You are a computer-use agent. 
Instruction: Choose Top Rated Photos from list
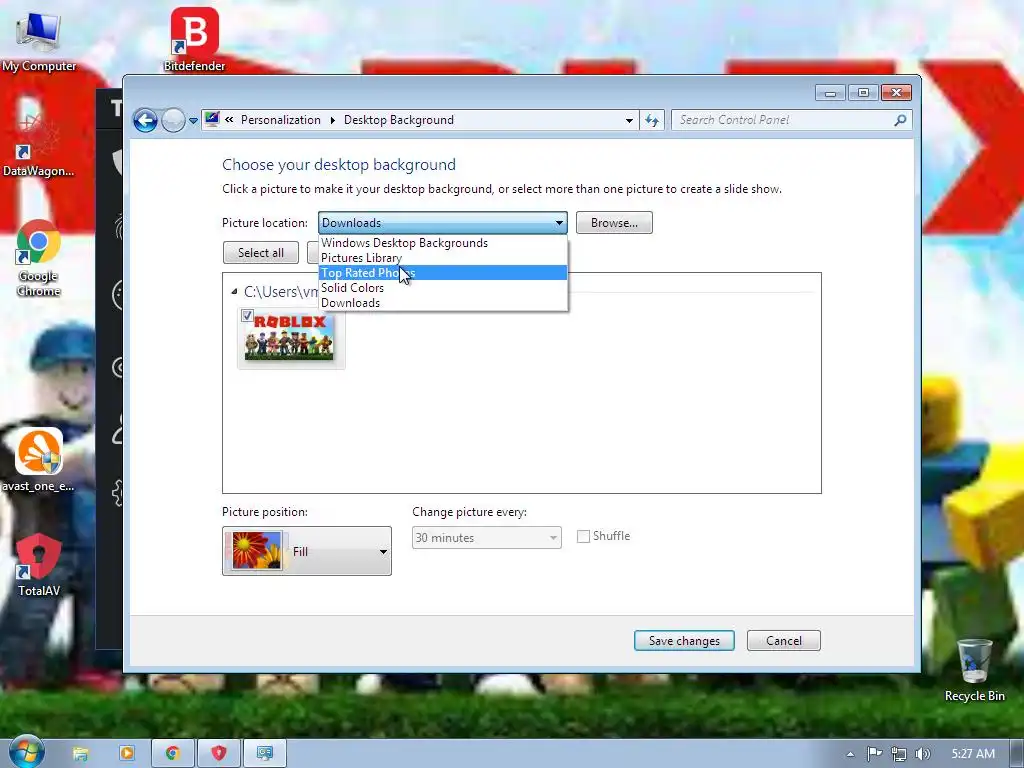443,273
